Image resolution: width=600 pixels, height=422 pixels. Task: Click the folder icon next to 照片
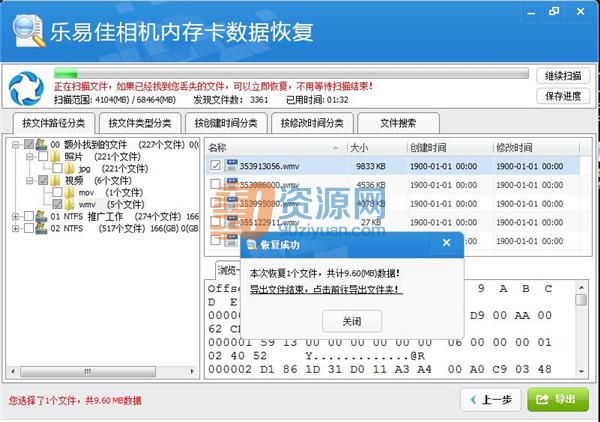(x=55, y=156)
